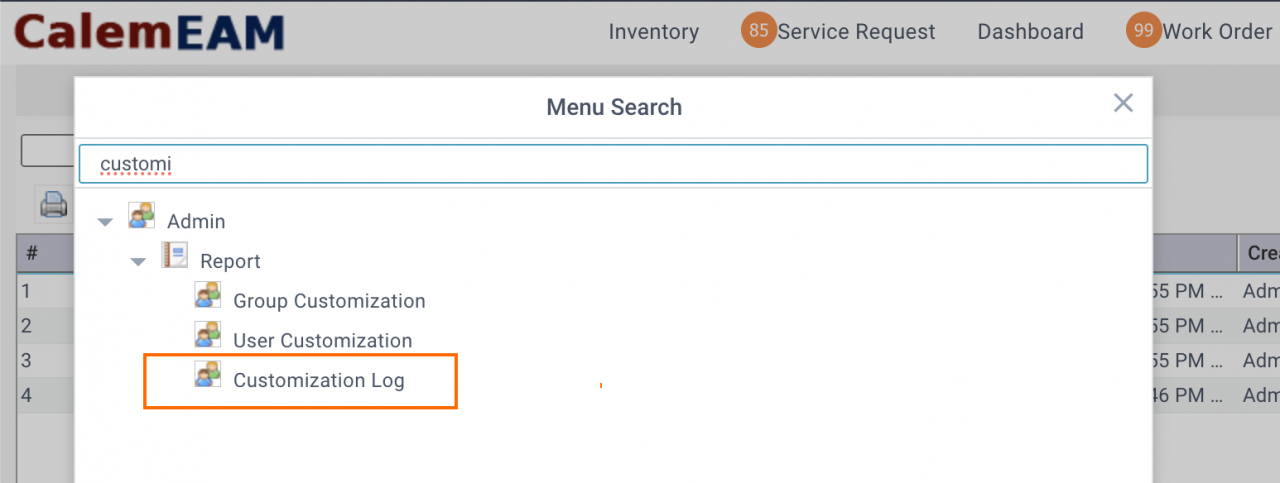Click the Customization Log users icon

[207, 376]
